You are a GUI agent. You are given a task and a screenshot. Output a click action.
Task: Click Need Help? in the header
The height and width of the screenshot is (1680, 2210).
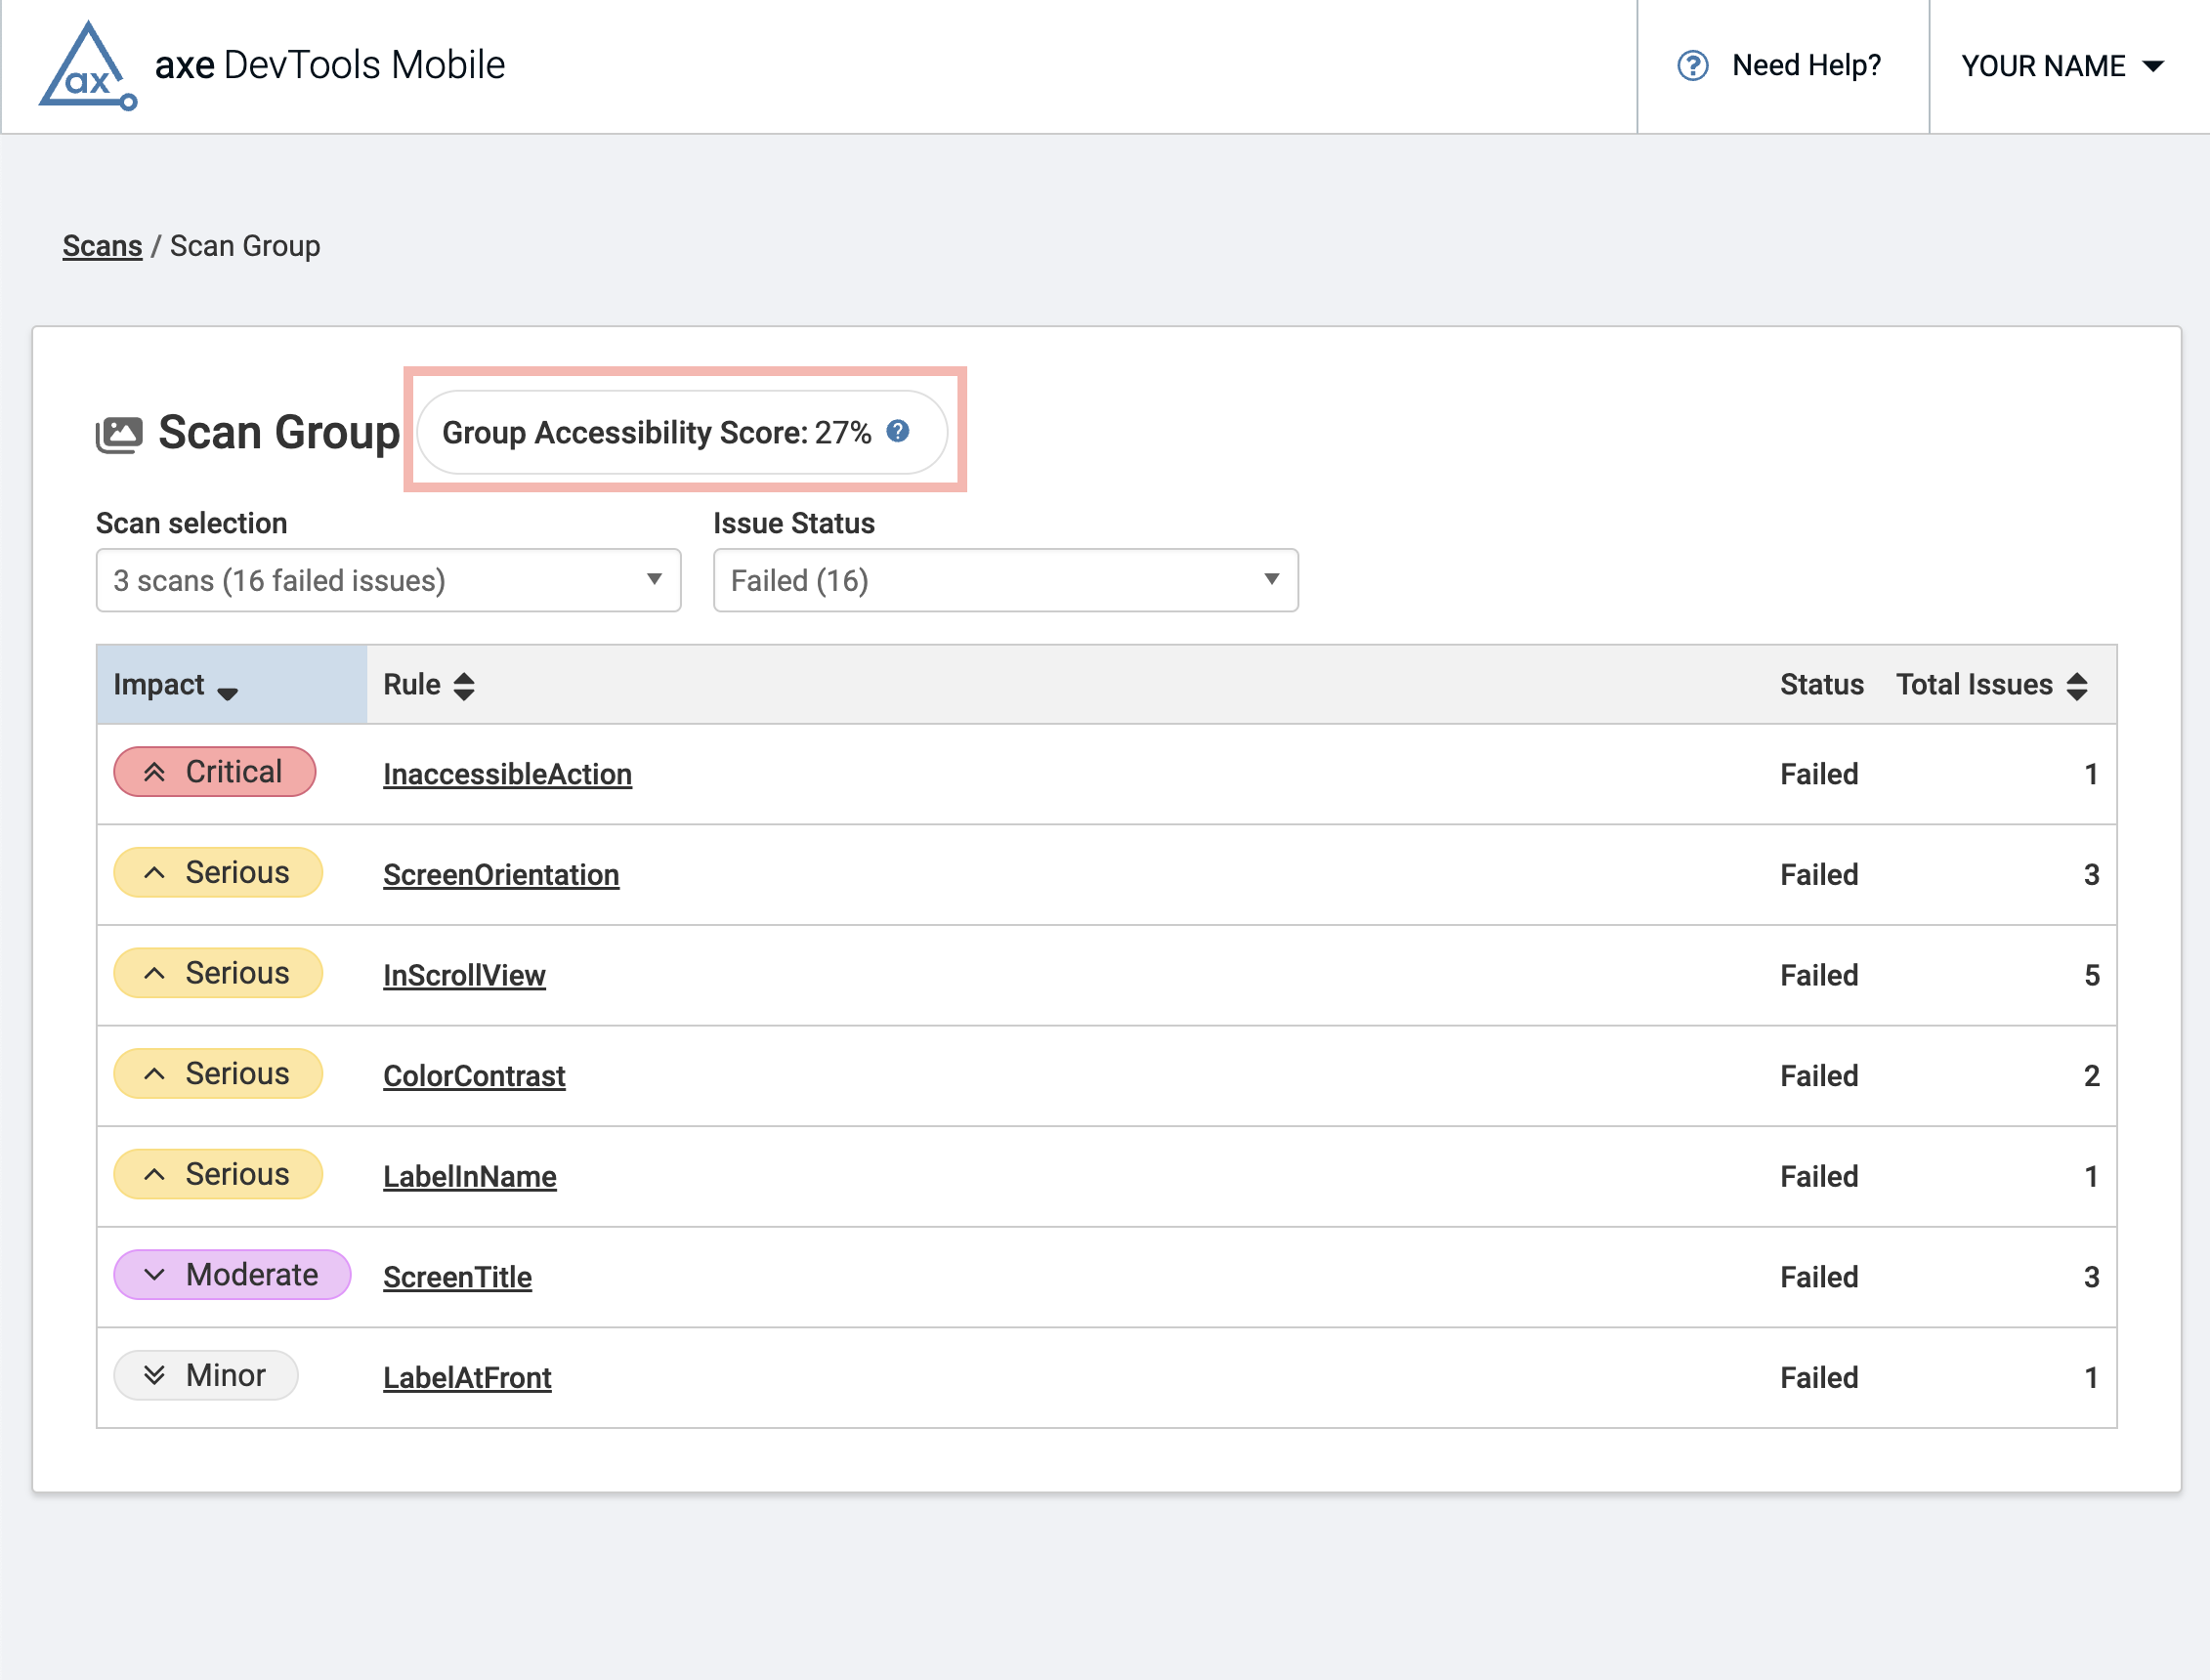[x=1805, y=66]
